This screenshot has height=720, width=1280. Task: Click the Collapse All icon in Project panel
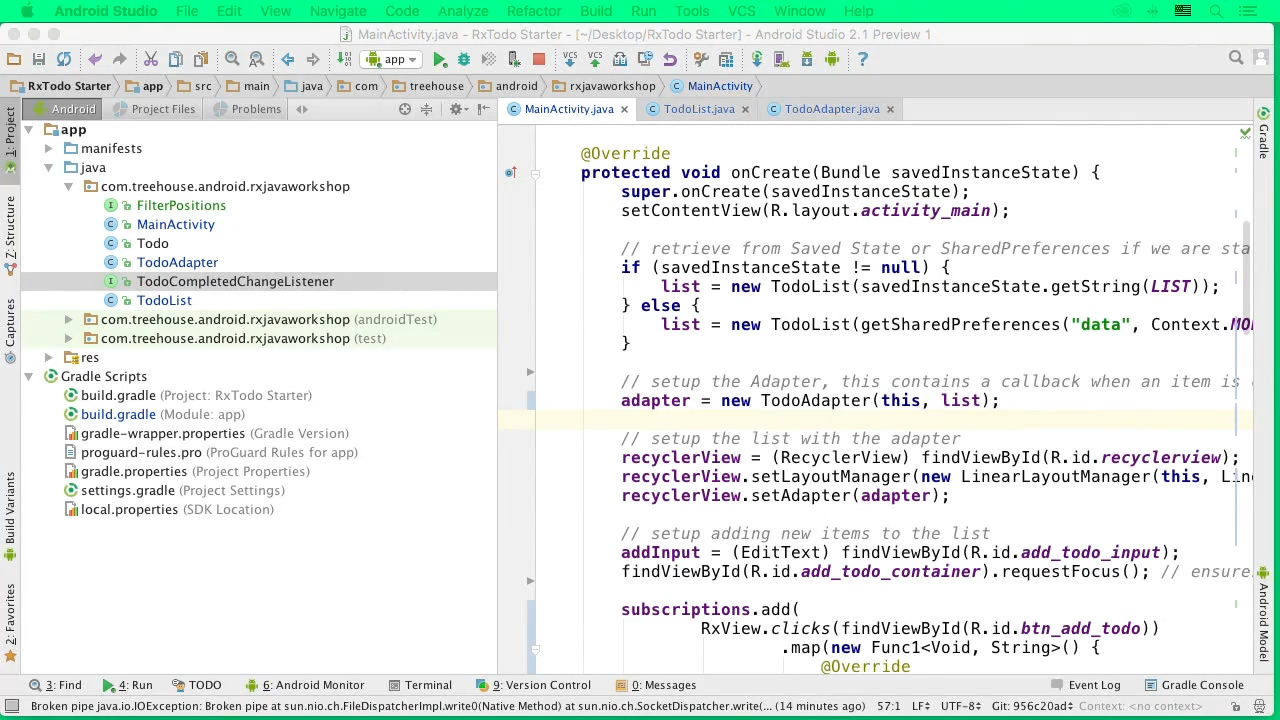tap(428, 109)
